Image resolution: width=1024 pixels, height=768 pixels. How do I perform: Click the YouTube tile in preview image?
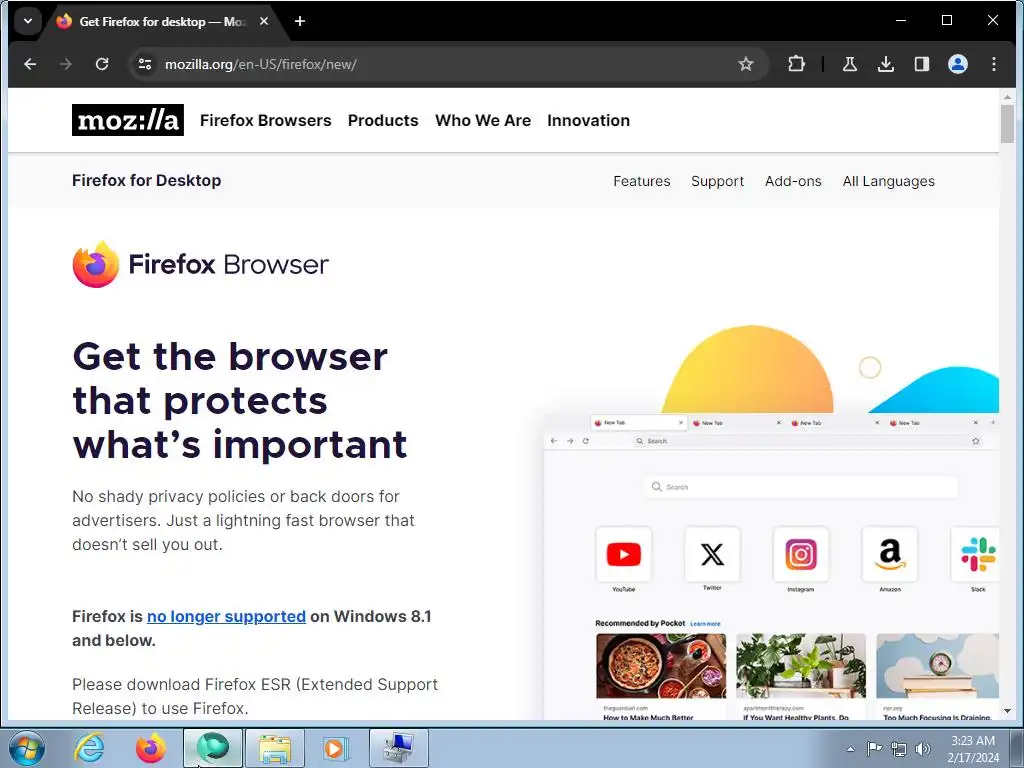(624, 554)
